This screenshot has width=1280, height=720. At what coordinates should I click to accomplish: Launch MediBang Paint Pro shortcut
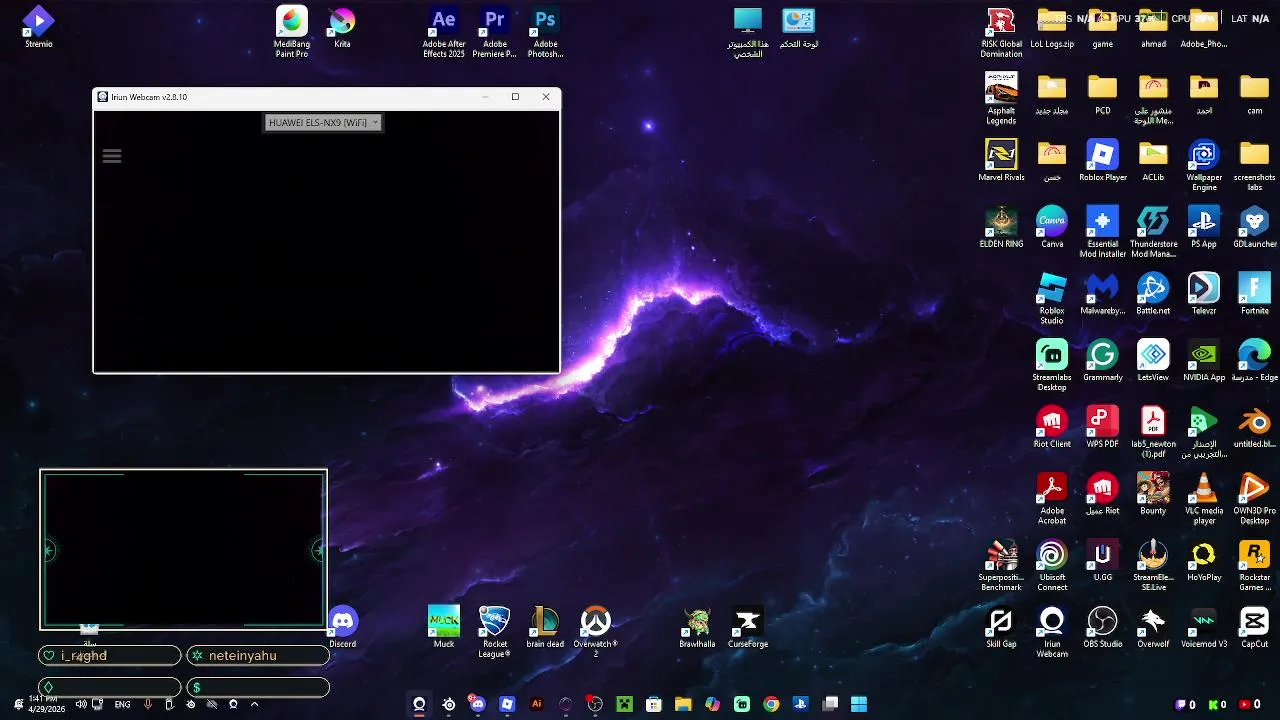tap(291, 31)
